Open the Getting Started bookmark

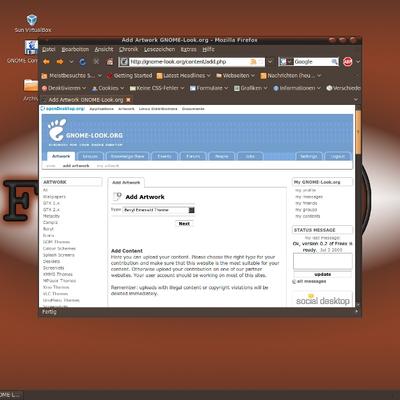pyautogui.click(x=129, y=76)
